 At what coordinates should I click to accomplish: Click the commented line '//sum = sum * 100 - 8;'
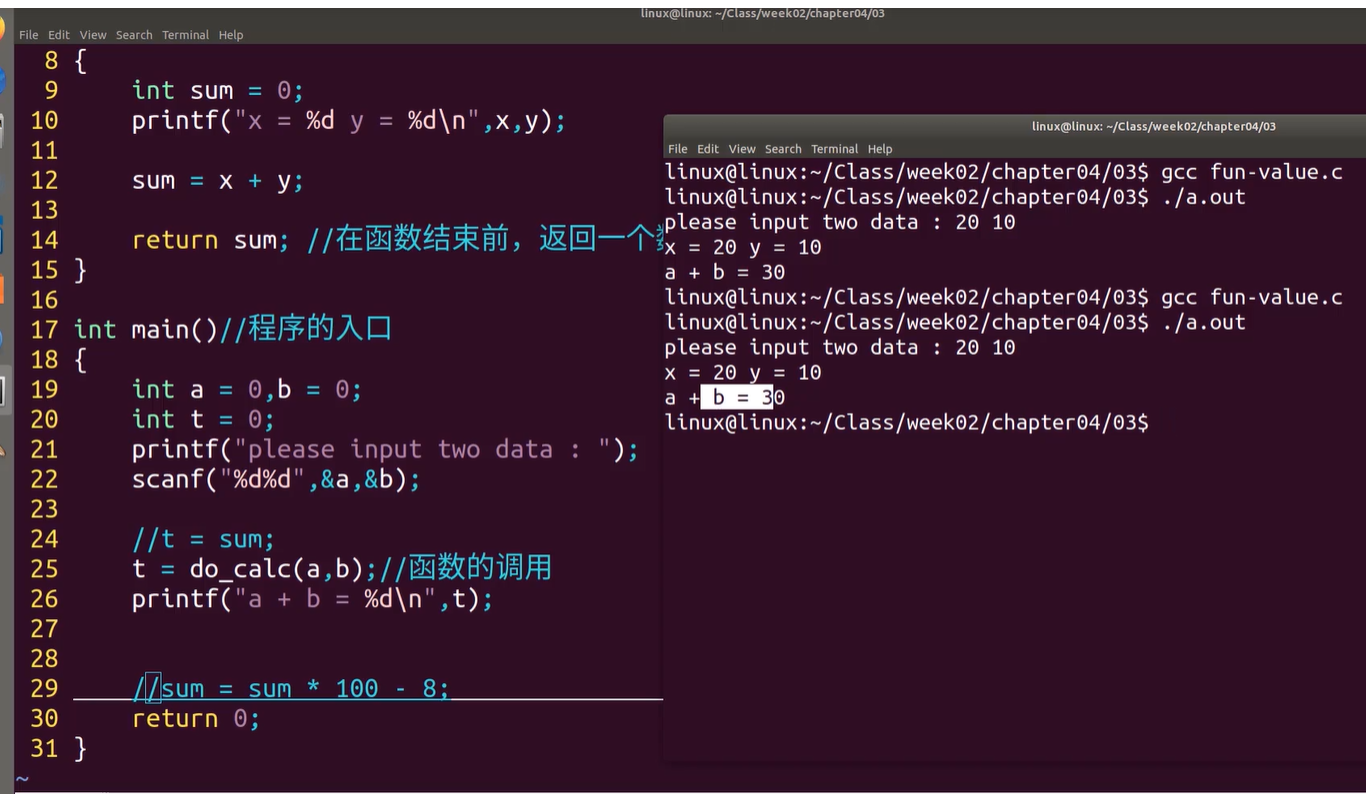291,688
